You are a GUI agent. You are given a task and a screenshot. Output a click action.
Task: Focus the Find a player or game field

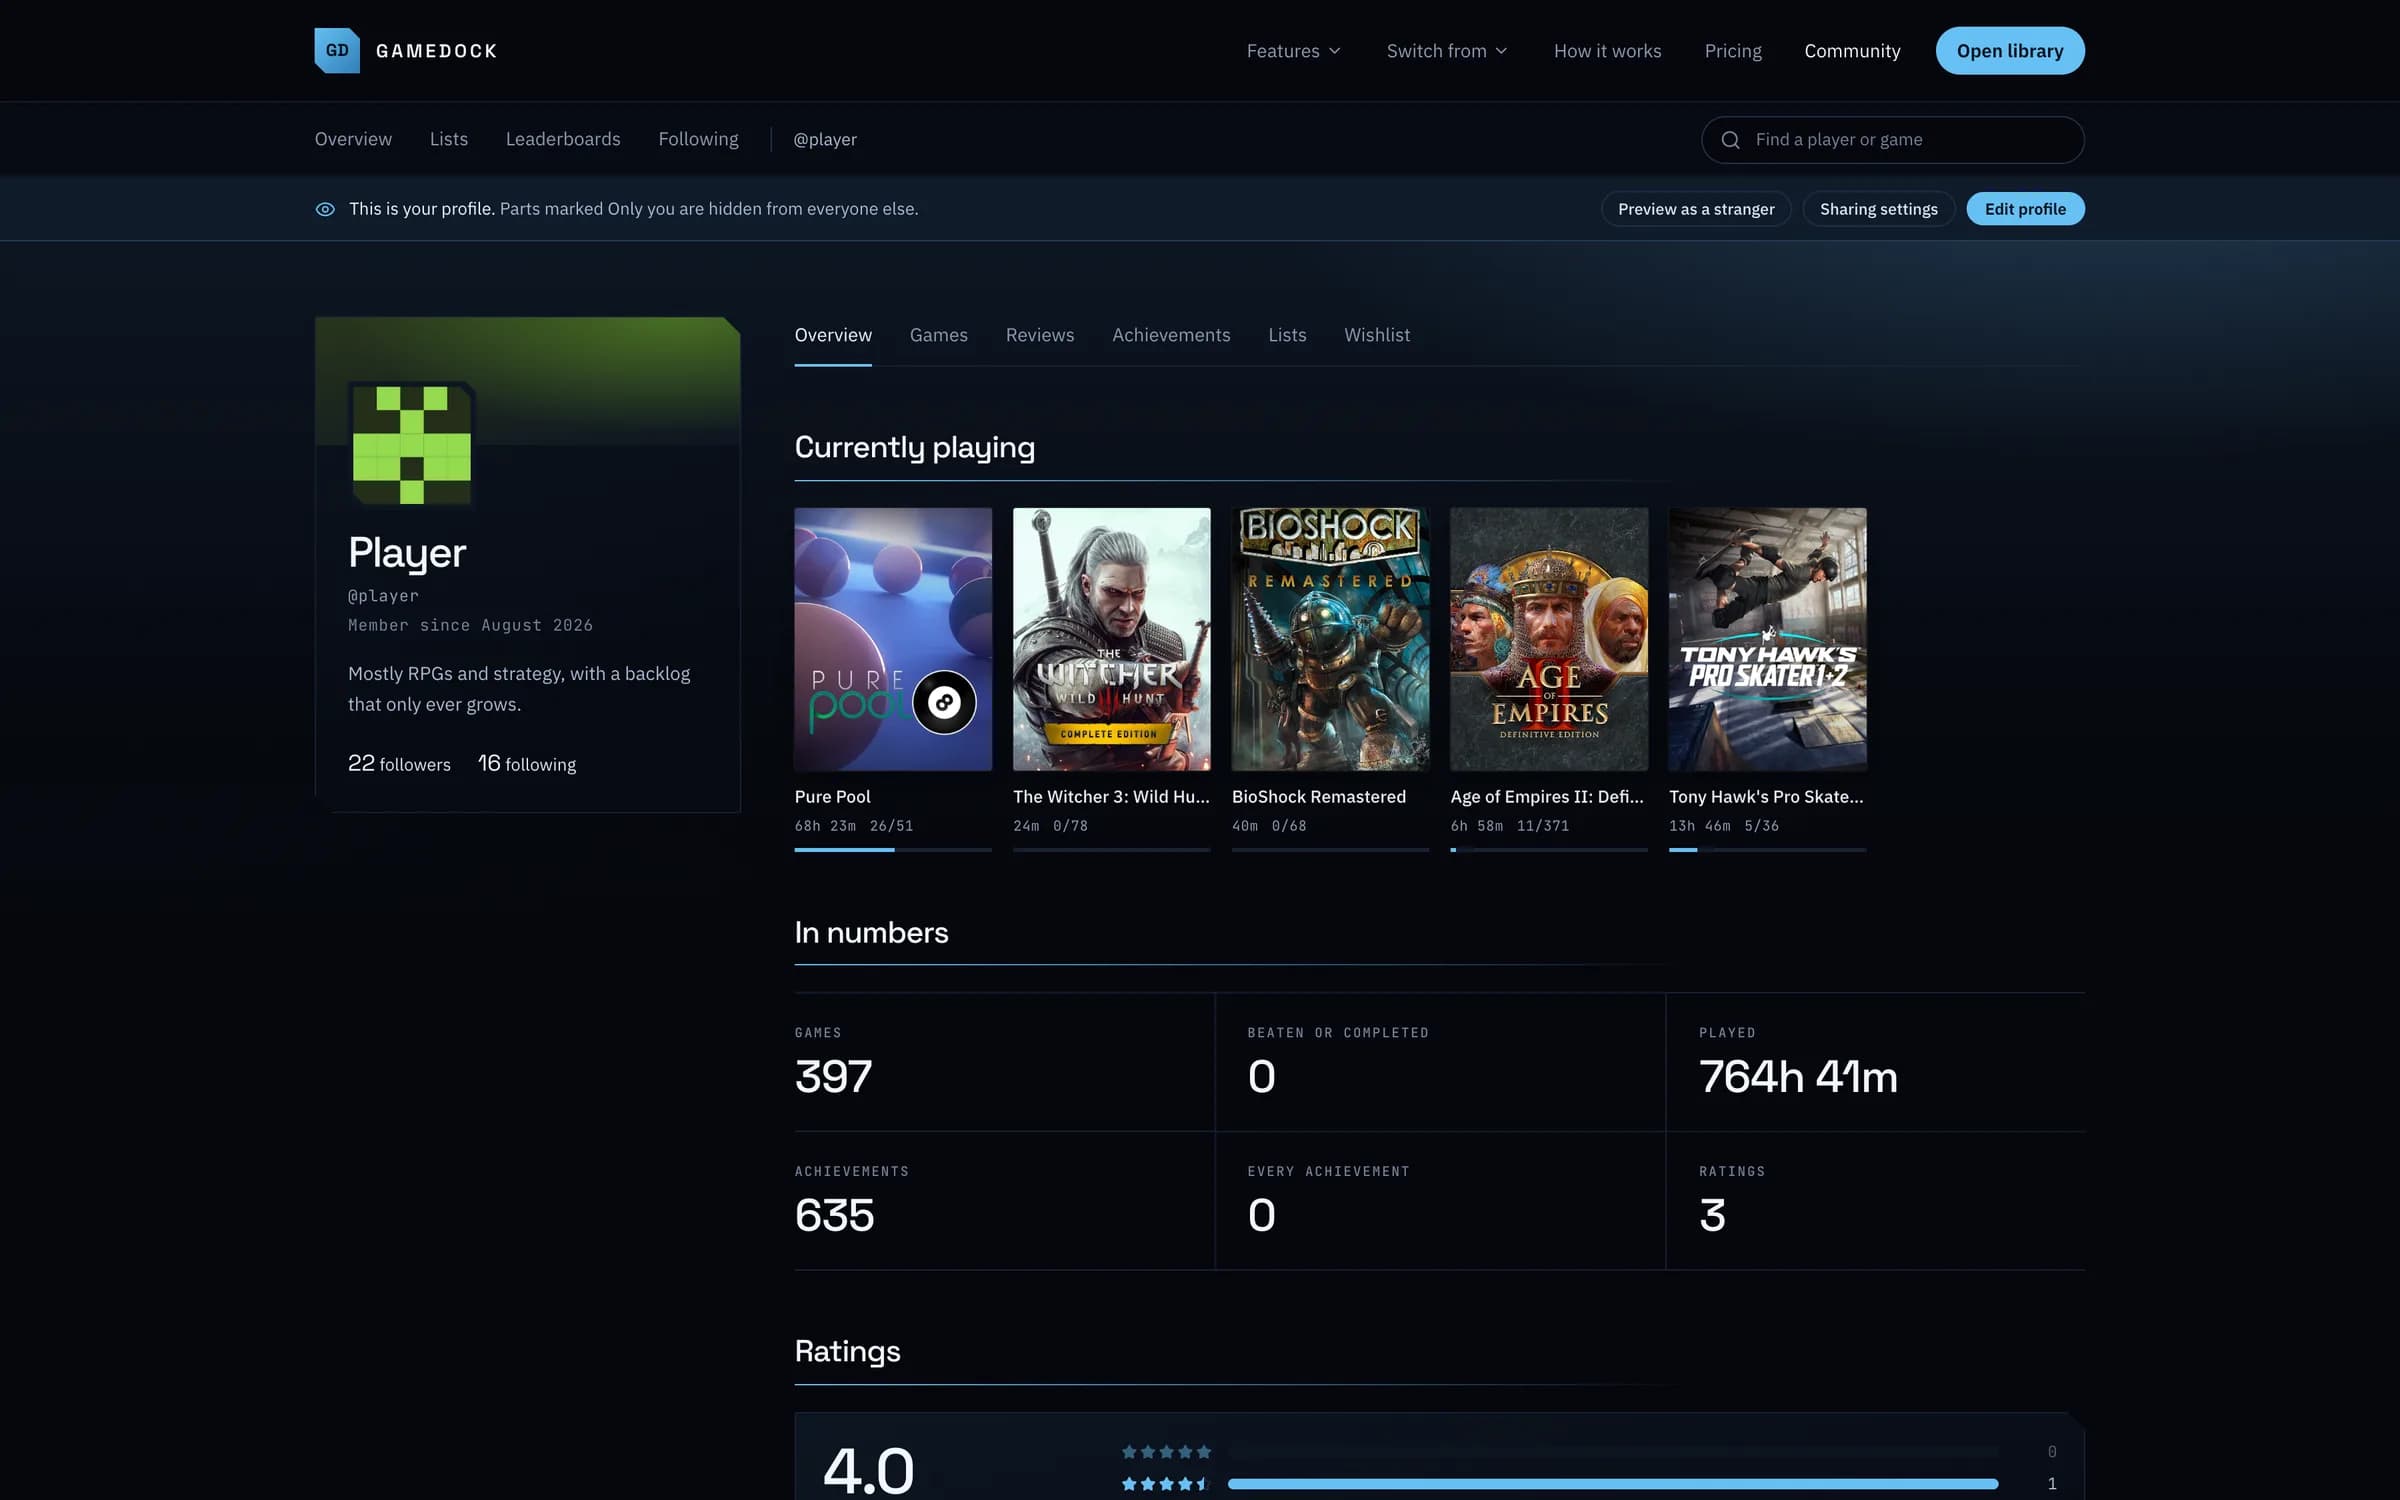pos(1892,140)
